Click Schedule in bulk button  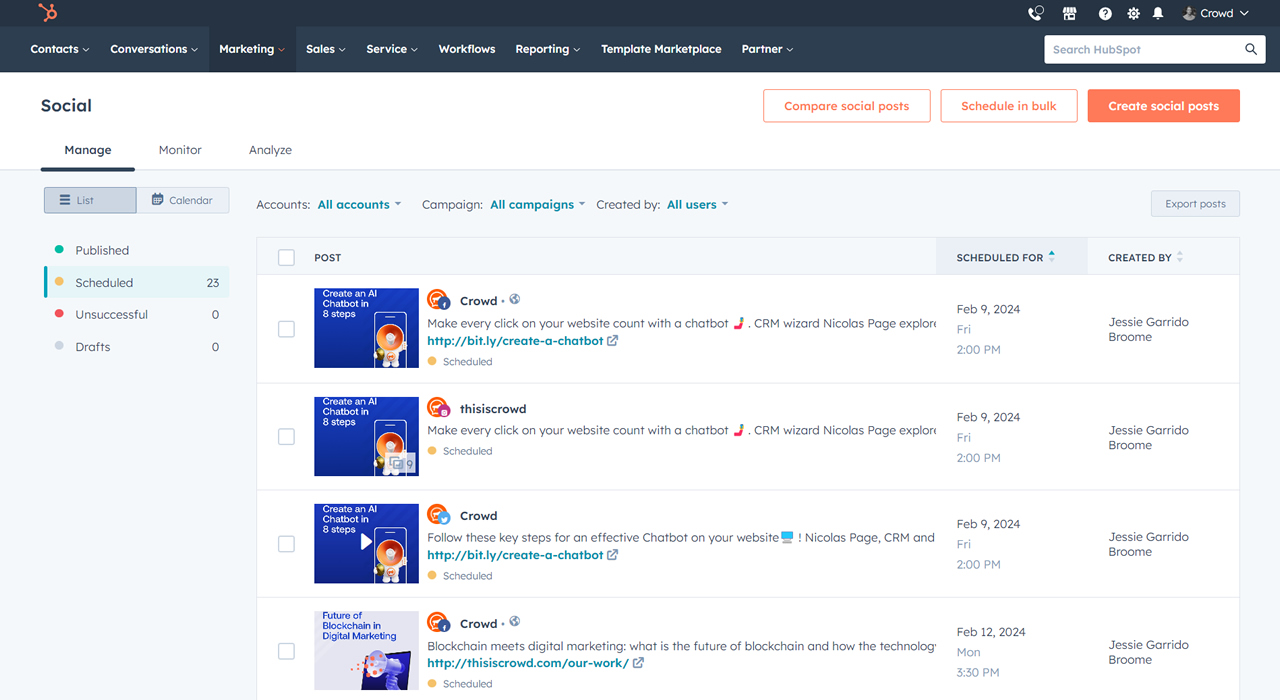click(x=1009, y=106)
